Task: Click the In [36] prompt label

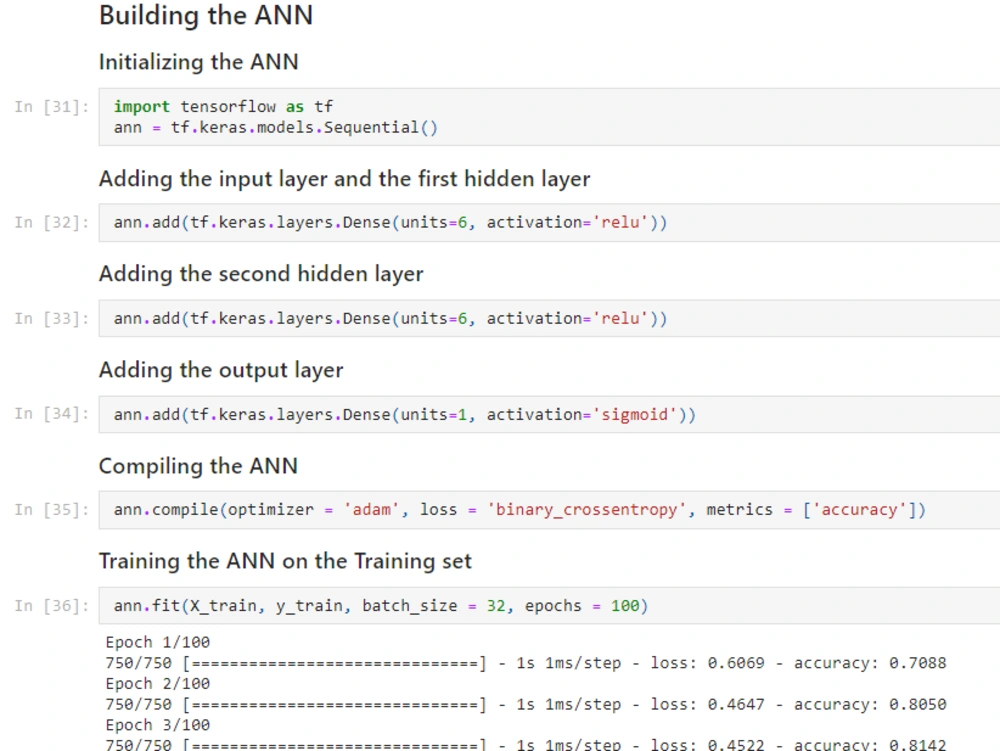Action: click(x=52, y=606)
